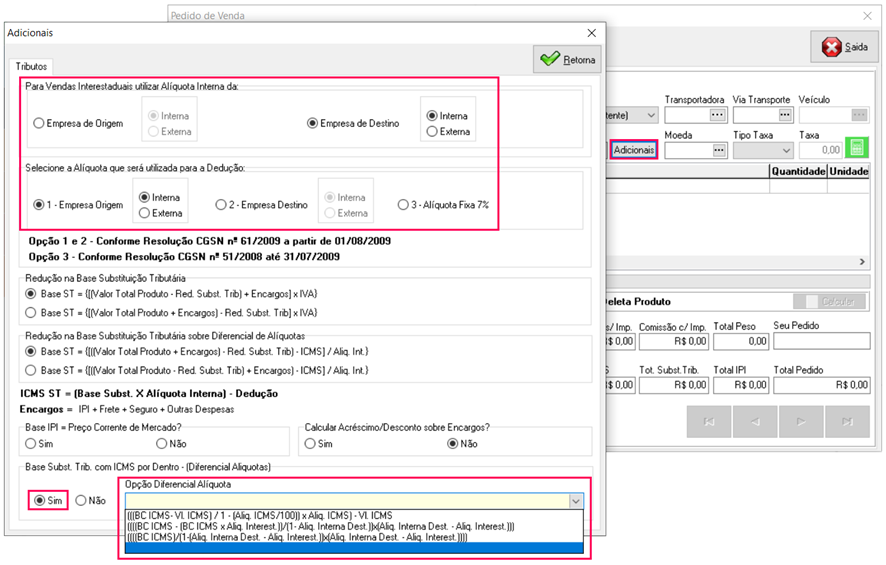
Task: Click the product grid horizontal scrollbar right arrow
Action: [863, 262]
